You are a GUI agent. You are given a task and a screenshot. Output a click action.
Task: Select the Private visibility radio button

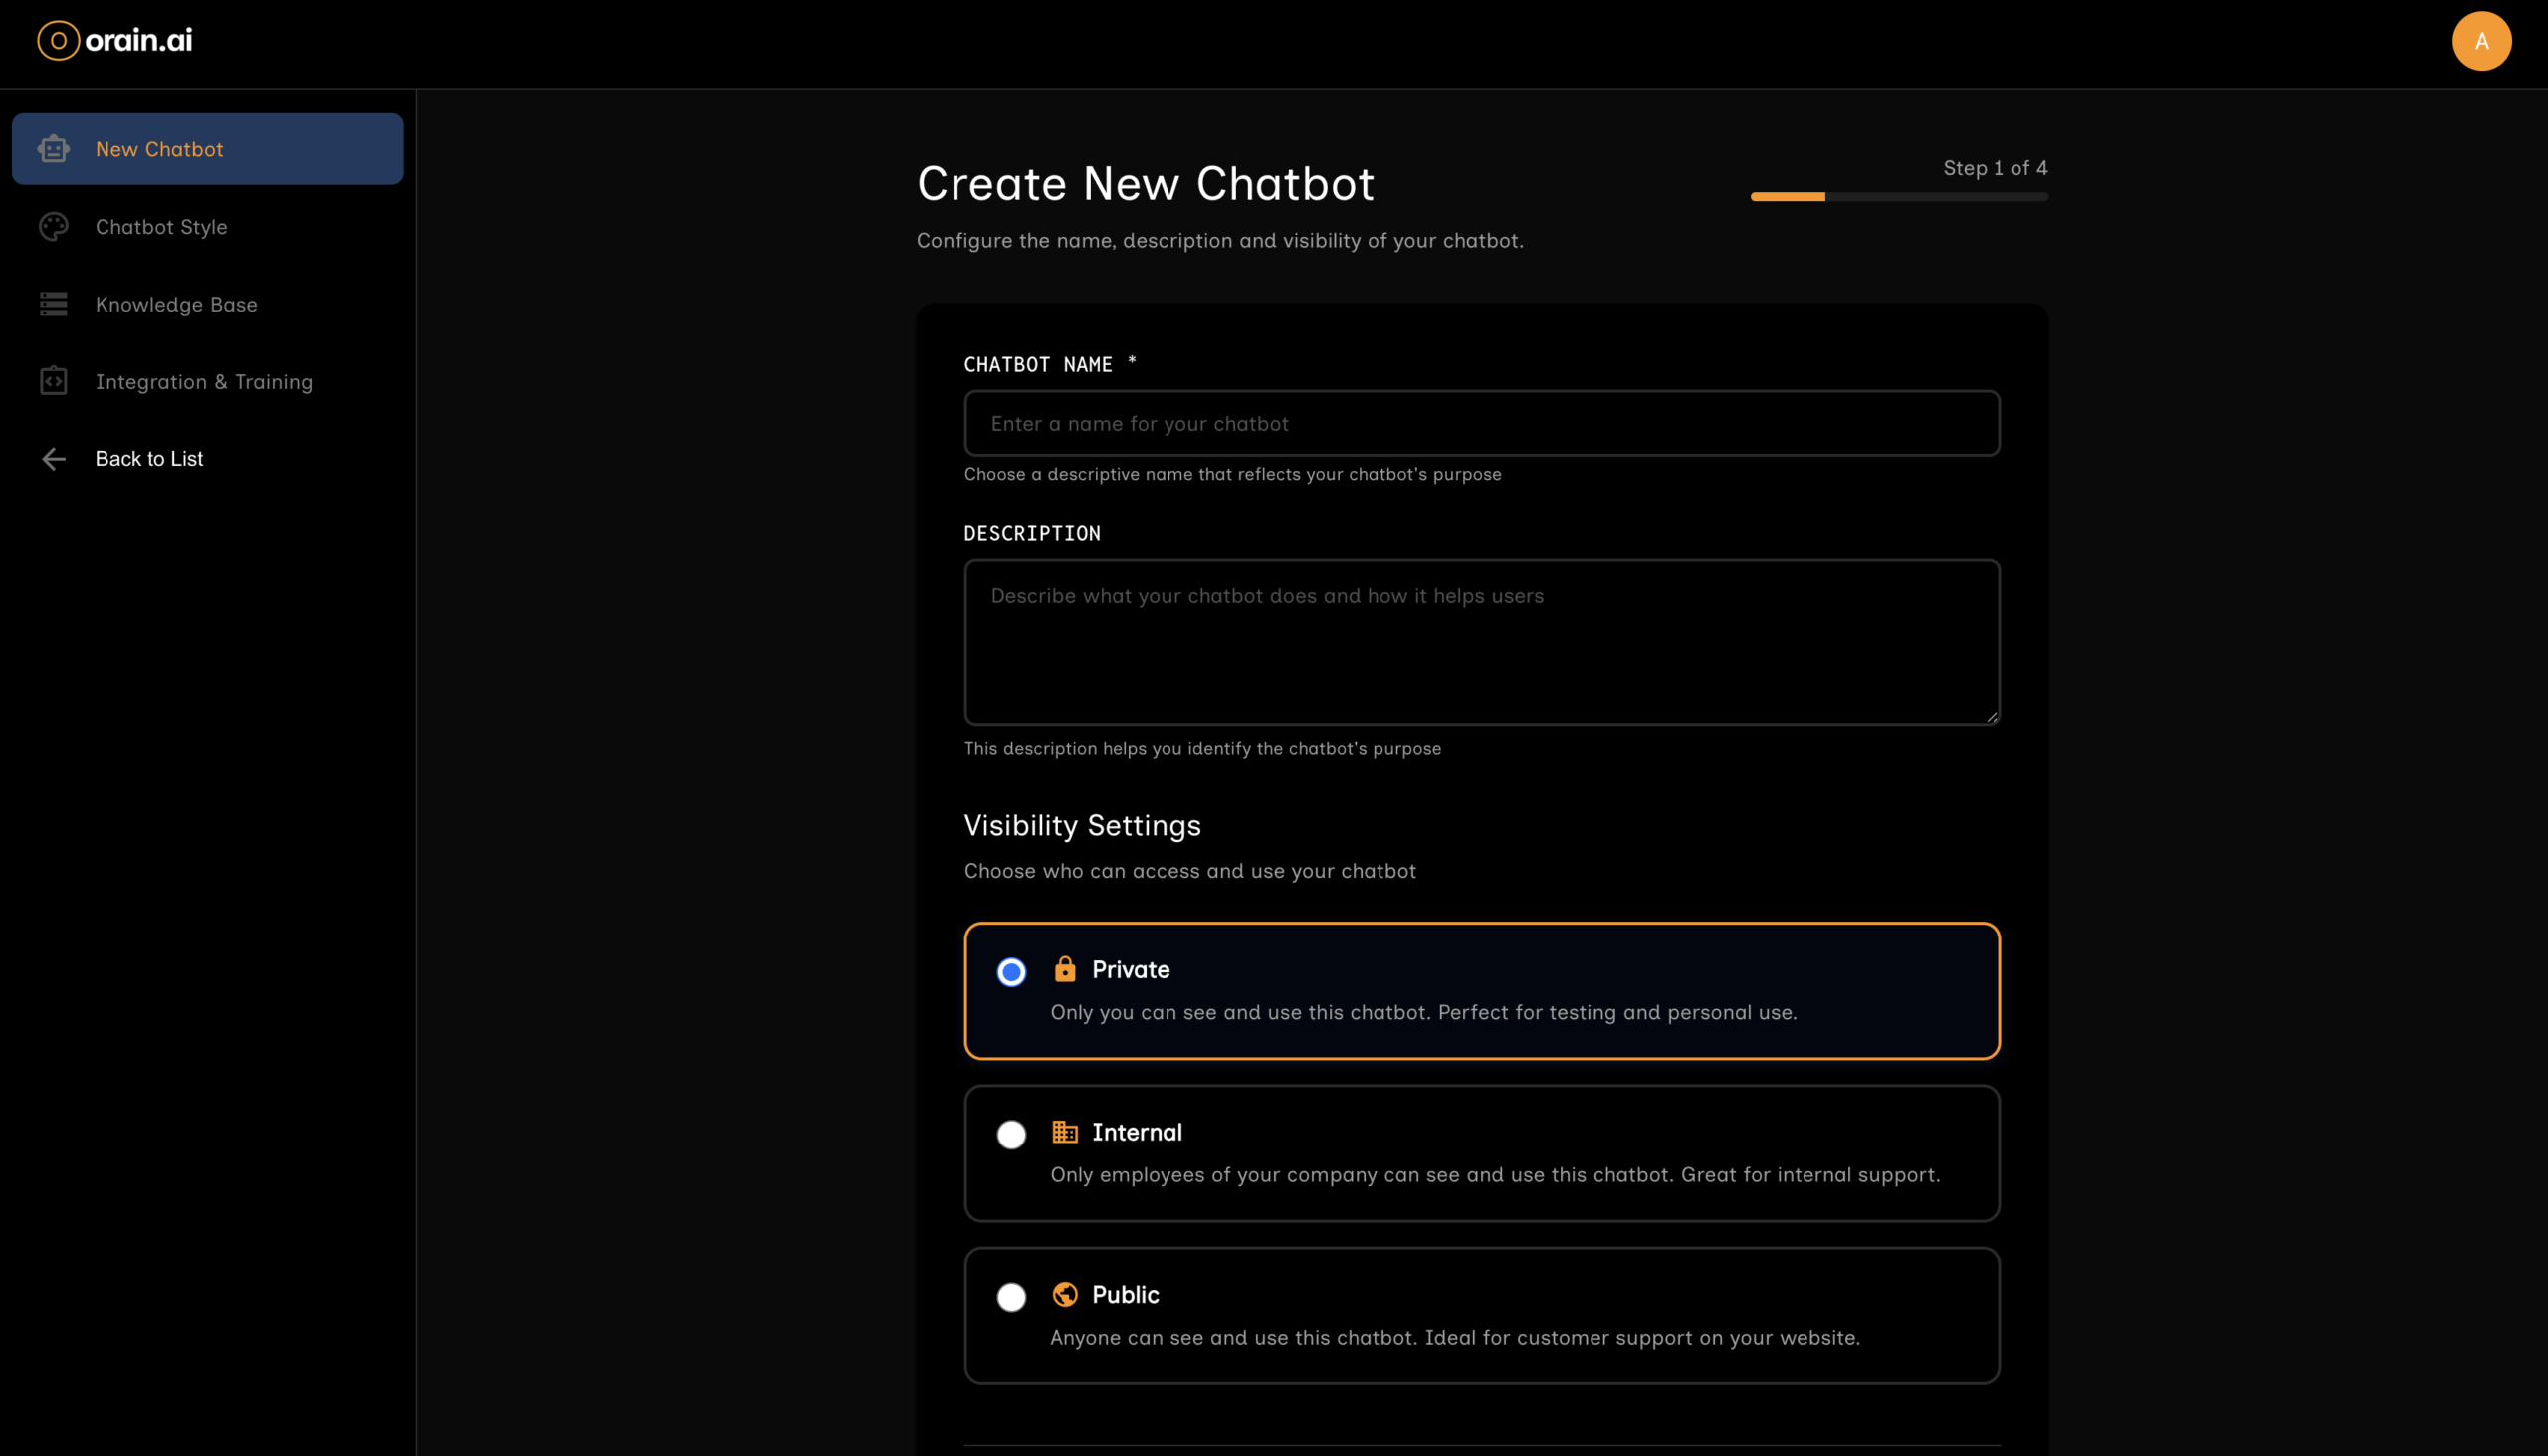pos(1011,972)
